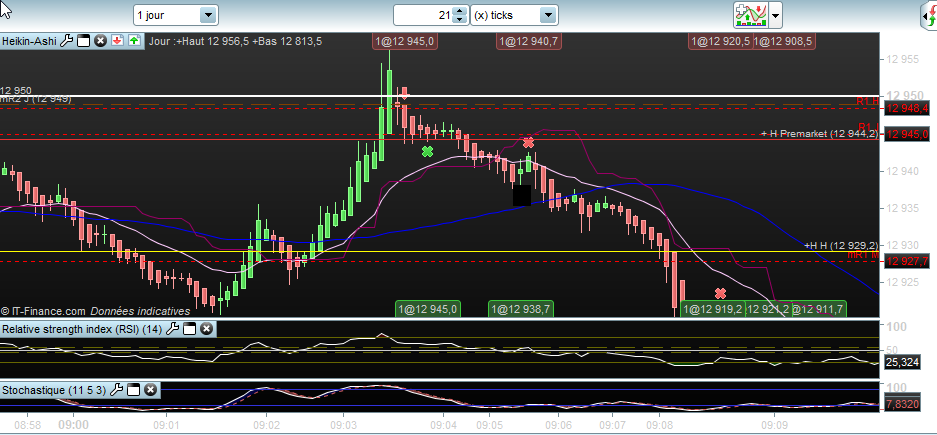Click the 09:08 time axis label

pos(659,425)
